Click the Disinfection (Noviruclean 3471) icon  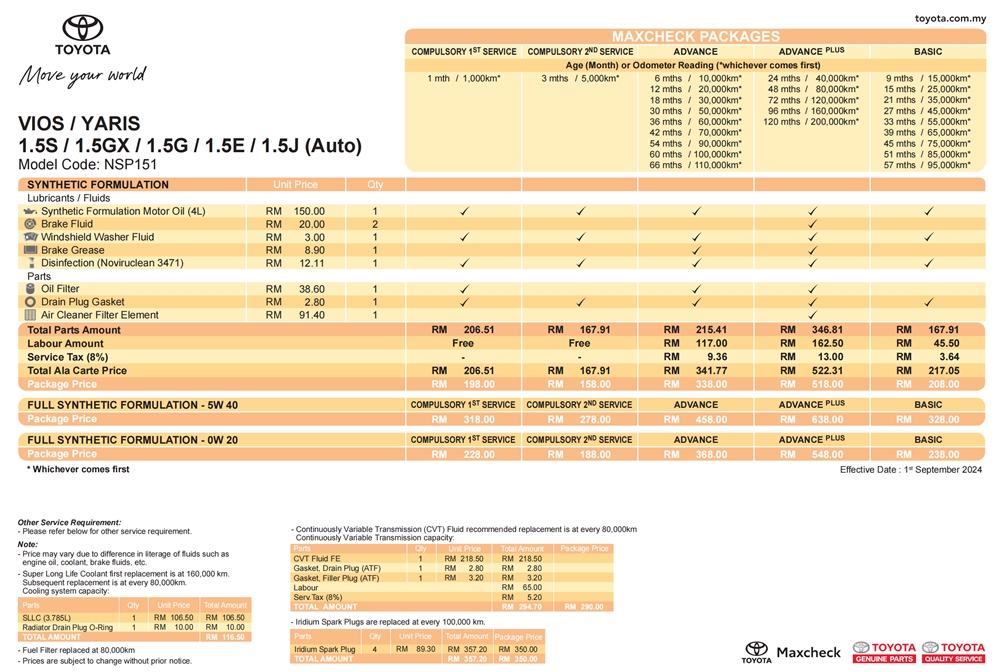[x=31, y=263]
